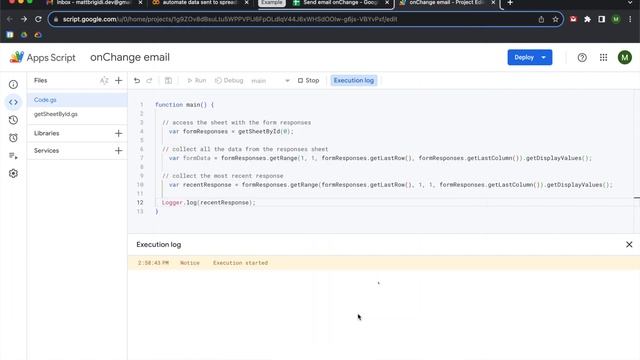This screenshot has width=640, height=360.
Task: Add a library with Libraries plus icon
Action: (118, 133)
